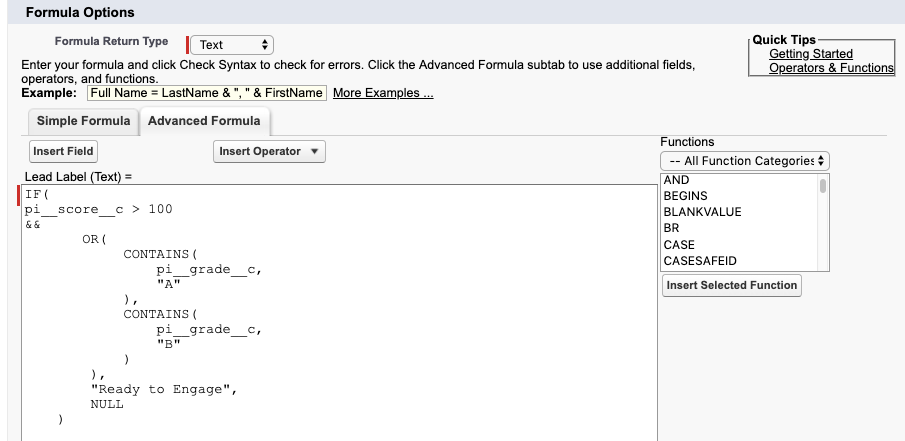Select the Advanced Formula tab
This screenshot has height=441, width=905.
204,121
